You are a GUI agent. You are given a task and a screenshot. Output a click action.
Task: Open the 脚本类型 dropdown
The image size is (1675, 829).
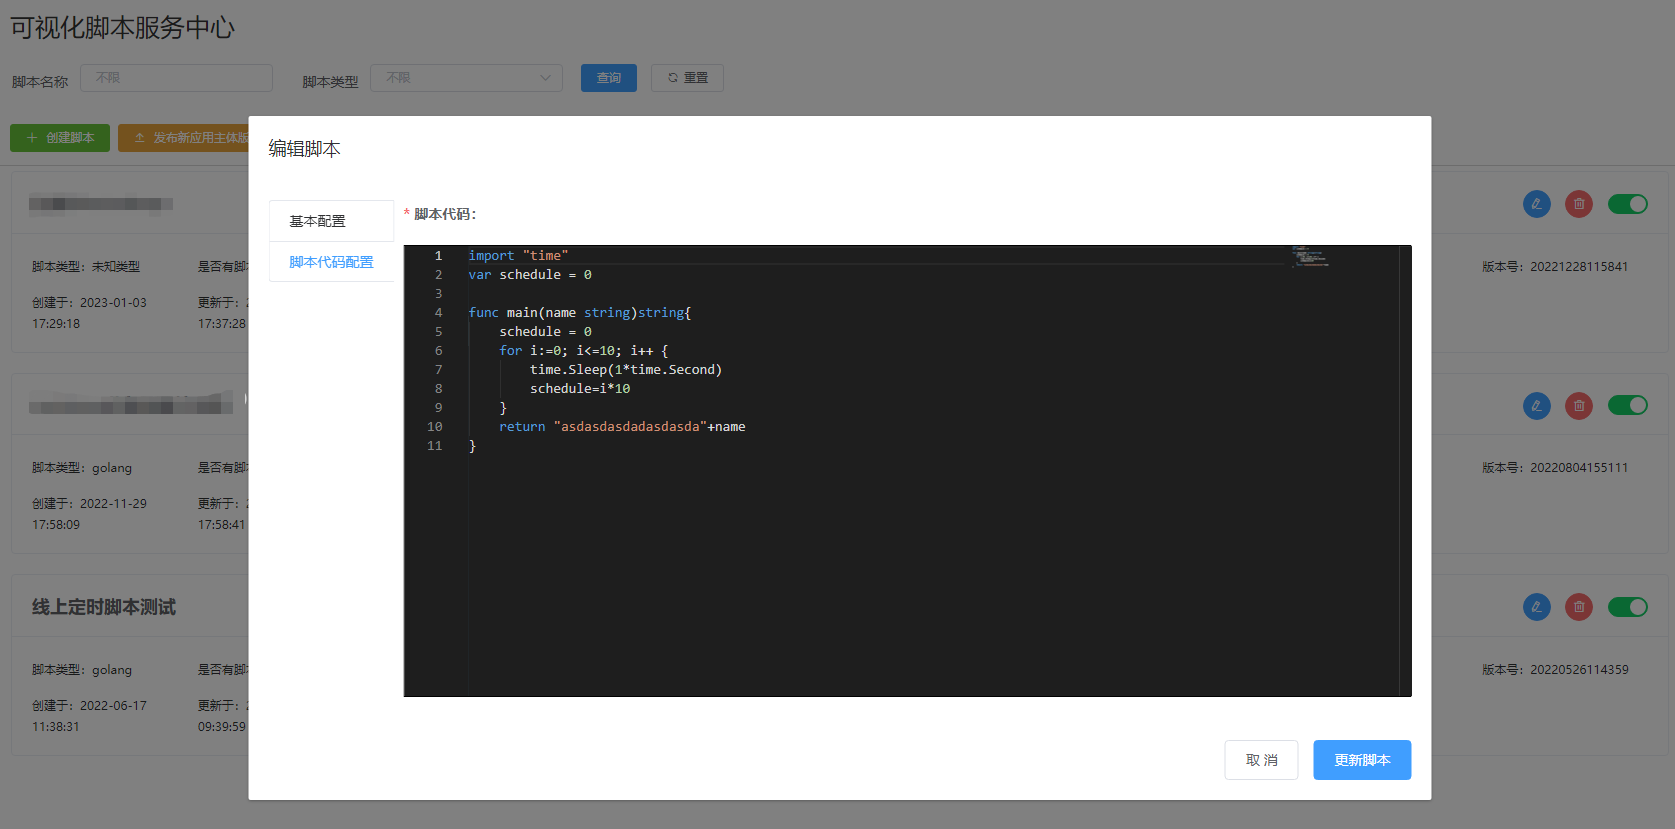pyautogui.click(x=466, y=78)
